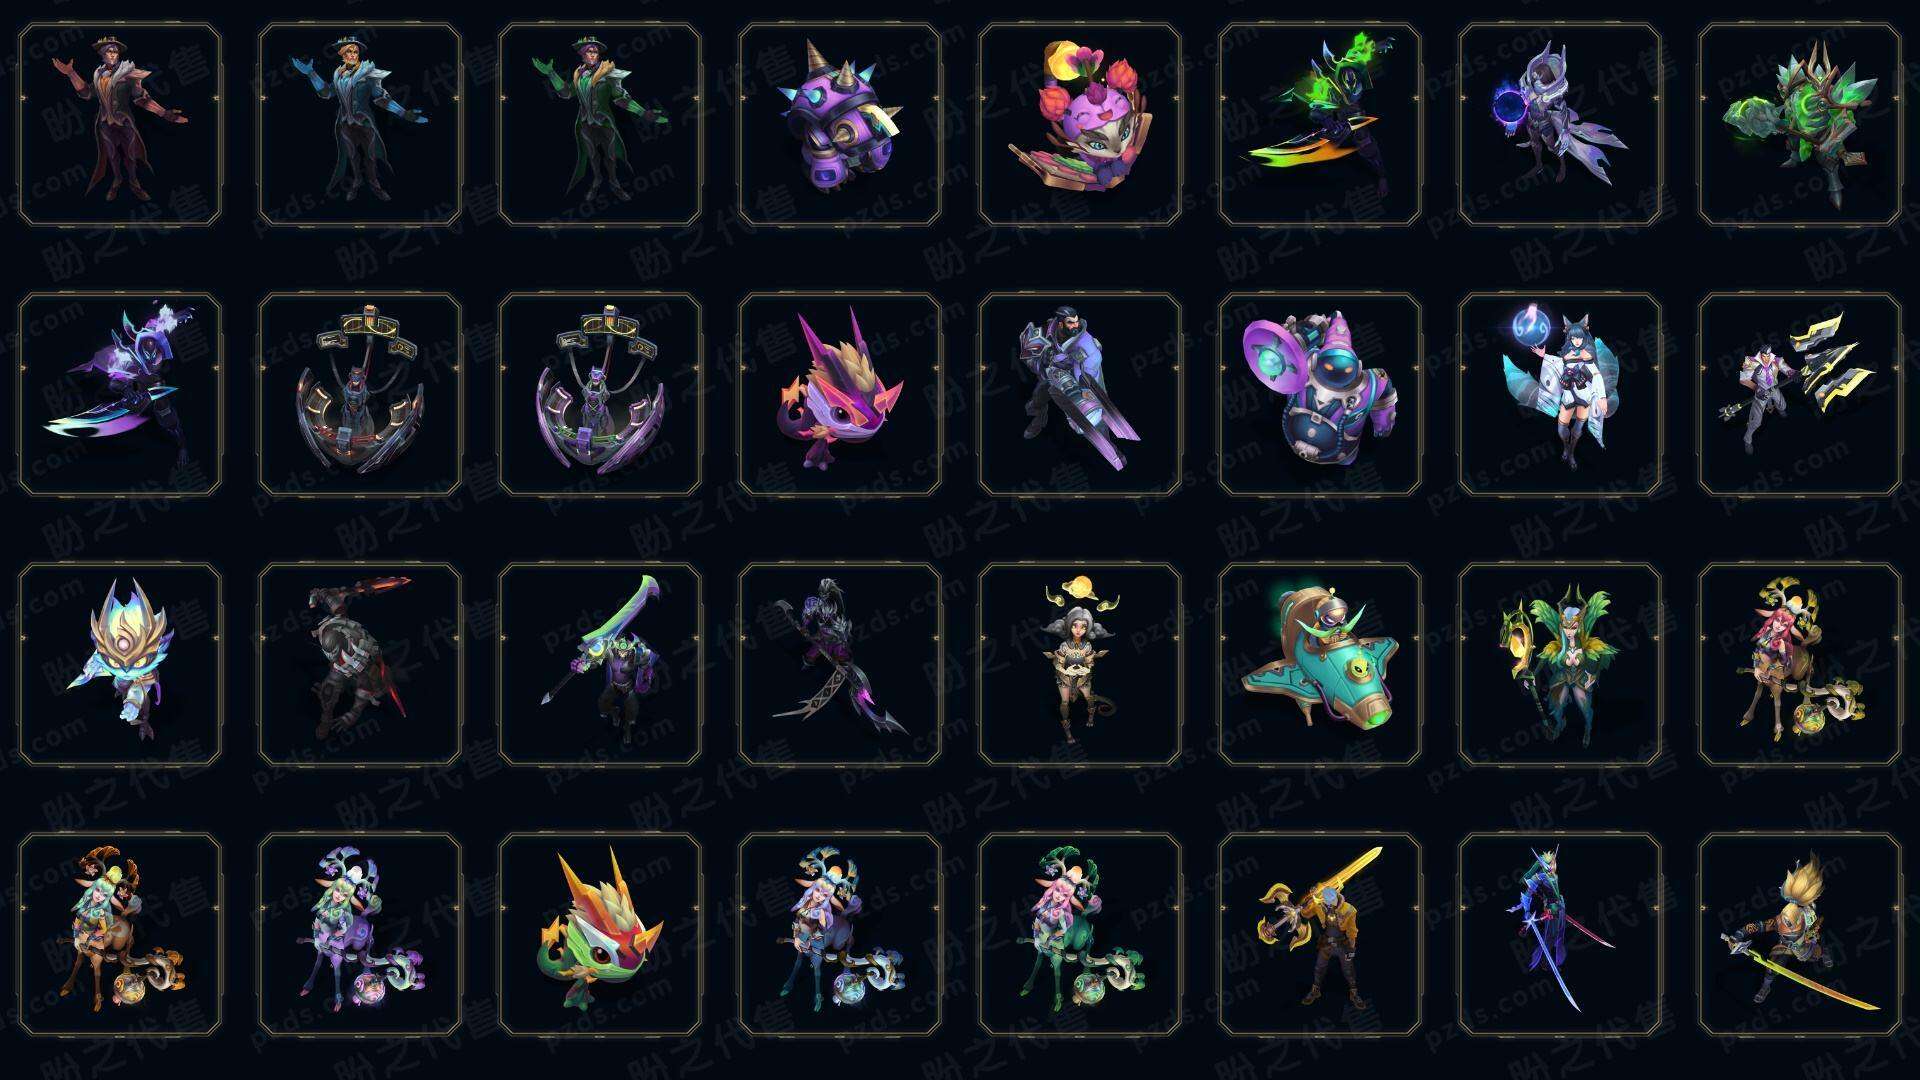This screenshot has width=1920, height=1080.
Task: Click the purple horned dragon pet icon
Action: [x=840, y=394]
